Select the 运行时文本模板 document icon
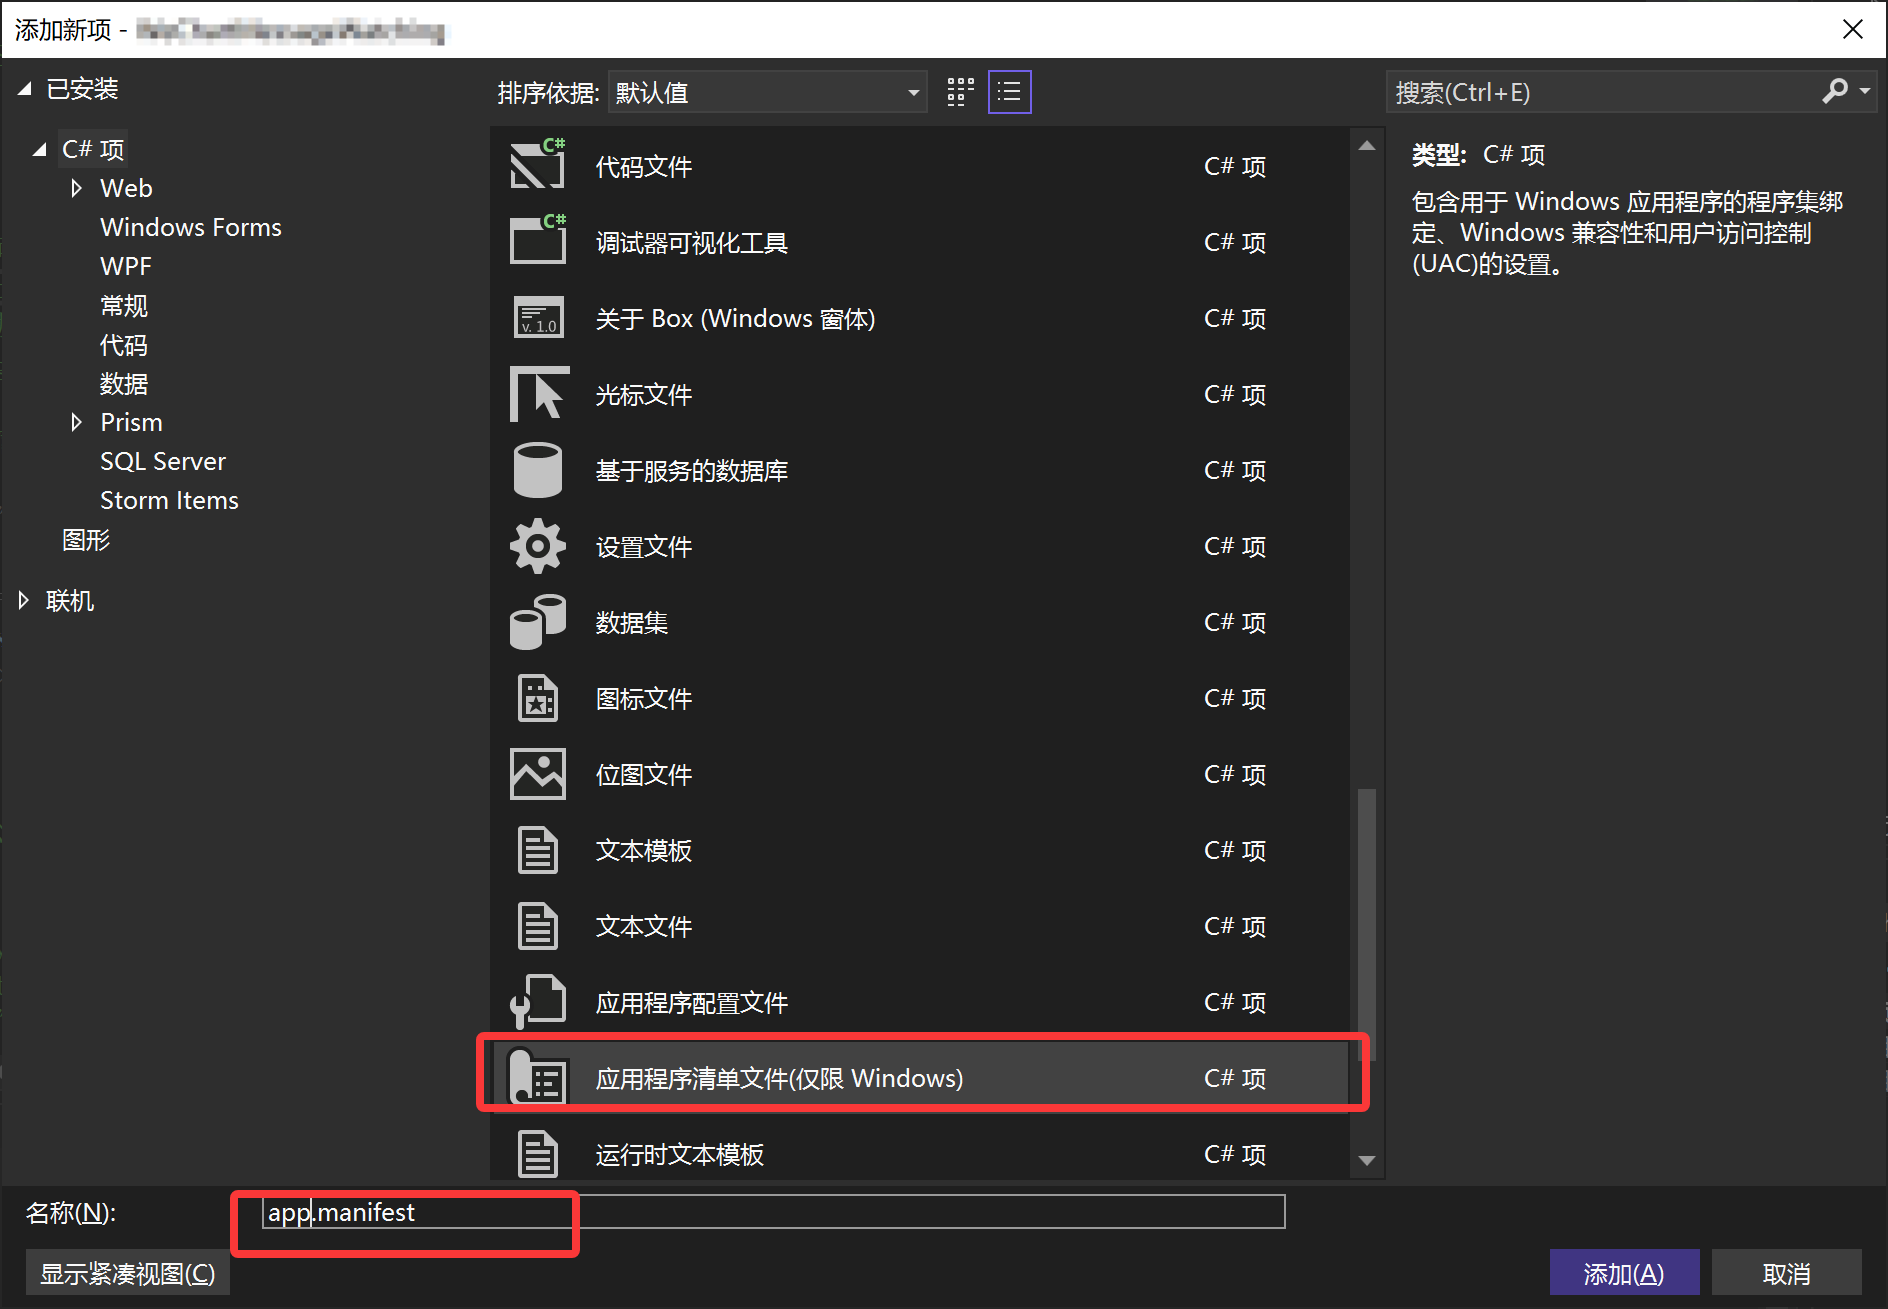 click(538, 1153)
